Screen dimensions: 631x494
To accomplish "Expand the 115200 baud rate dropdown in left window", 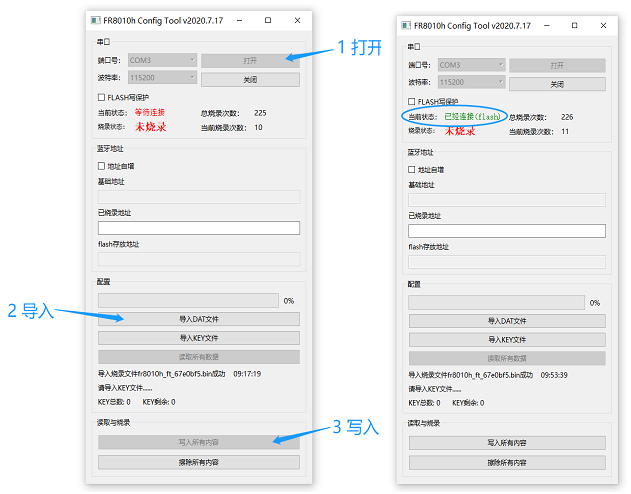I will [162, 79].
